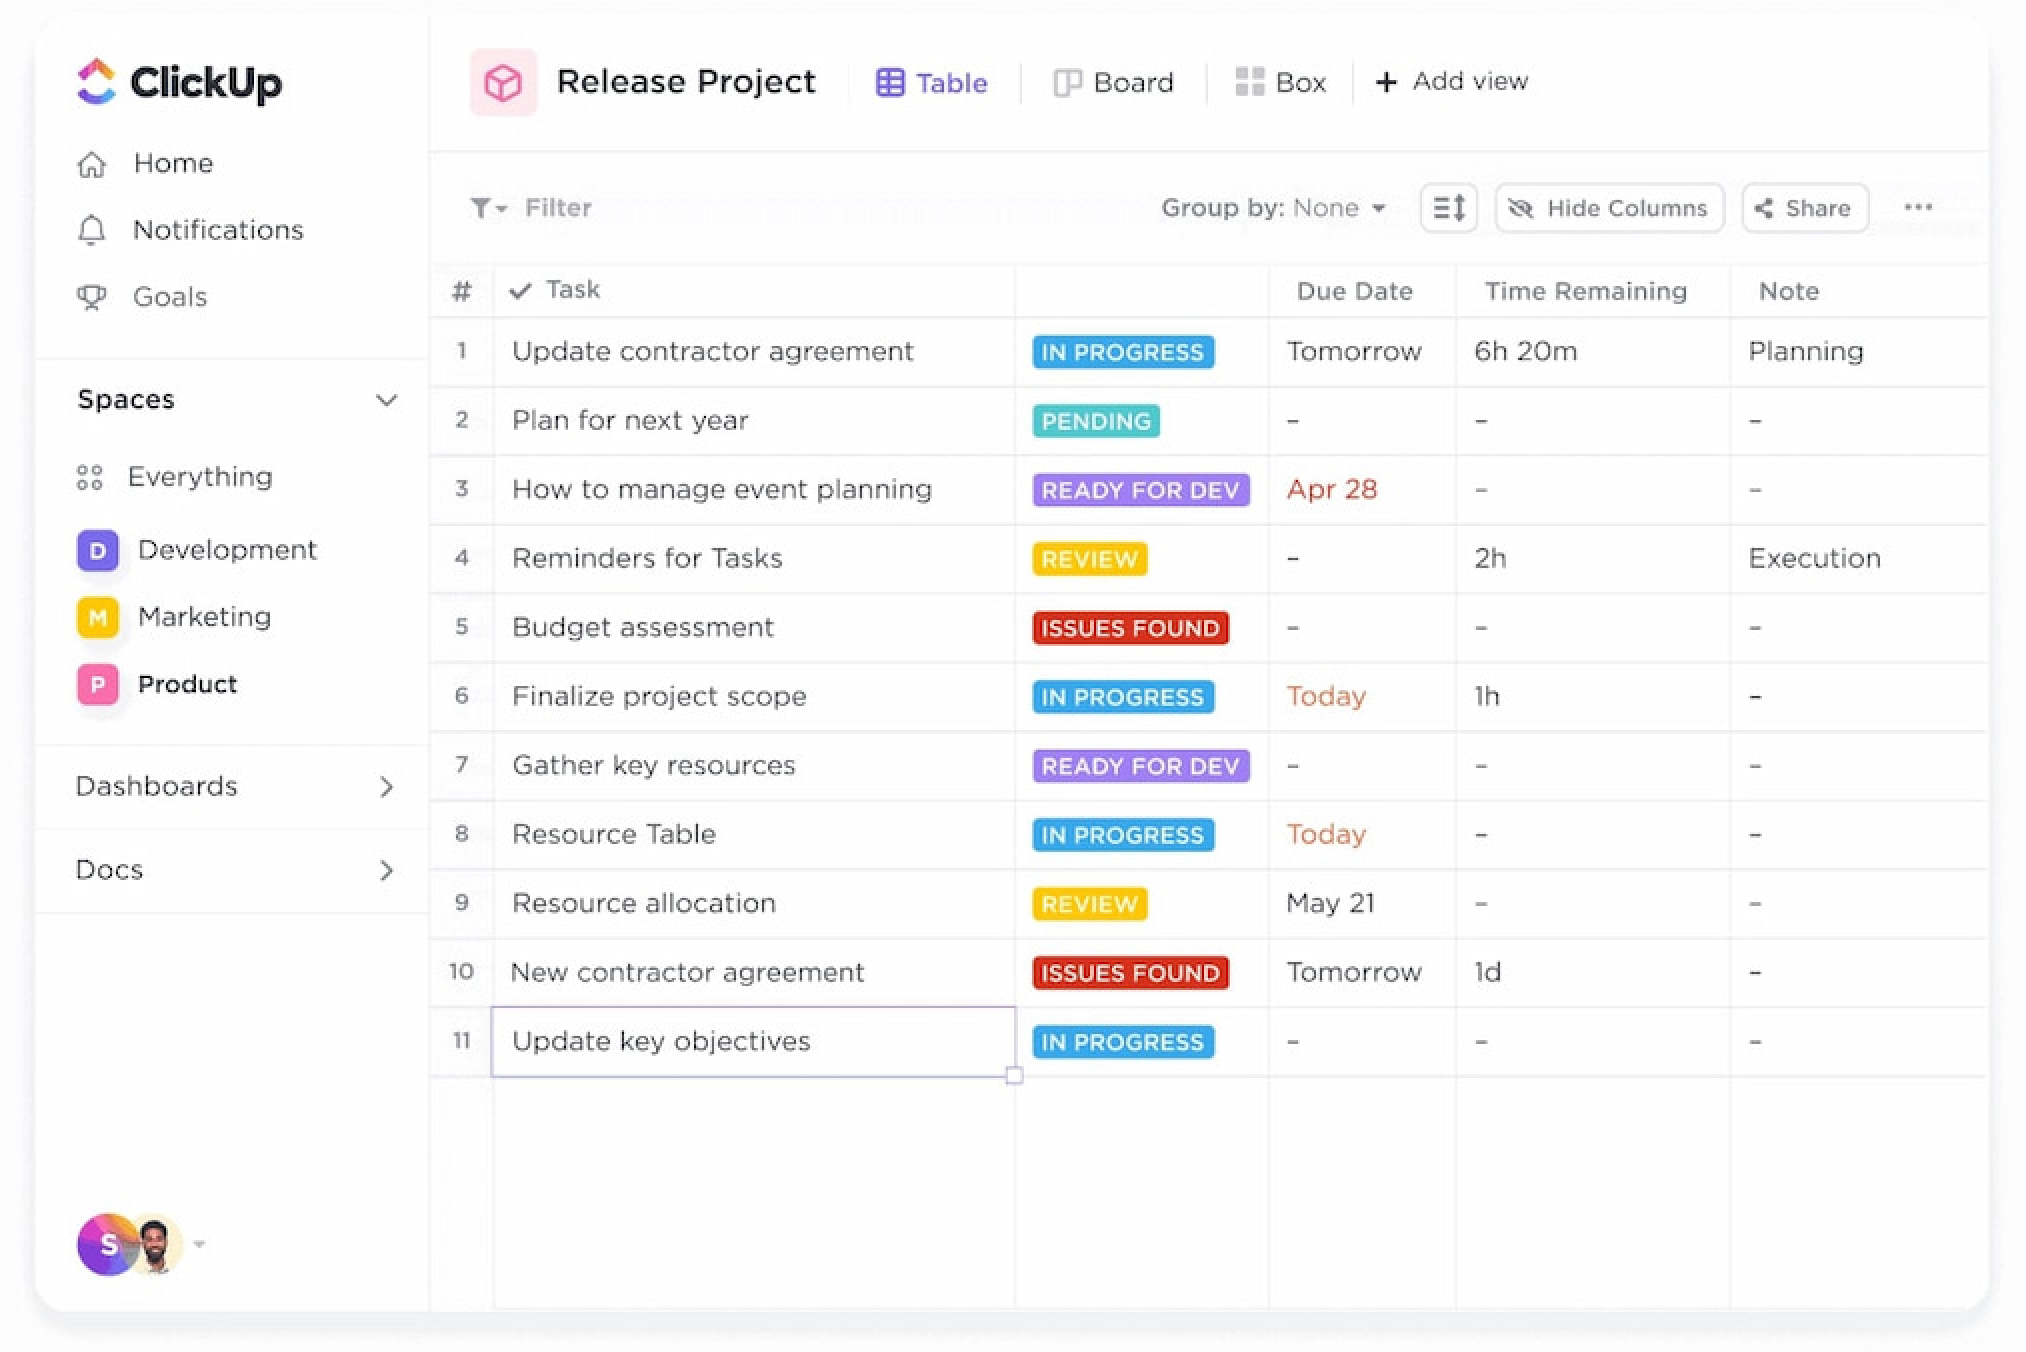The height and width of the screenshot is (1352, 2026).
Task: Open the three-dot more options menu
Action: 1917,208
